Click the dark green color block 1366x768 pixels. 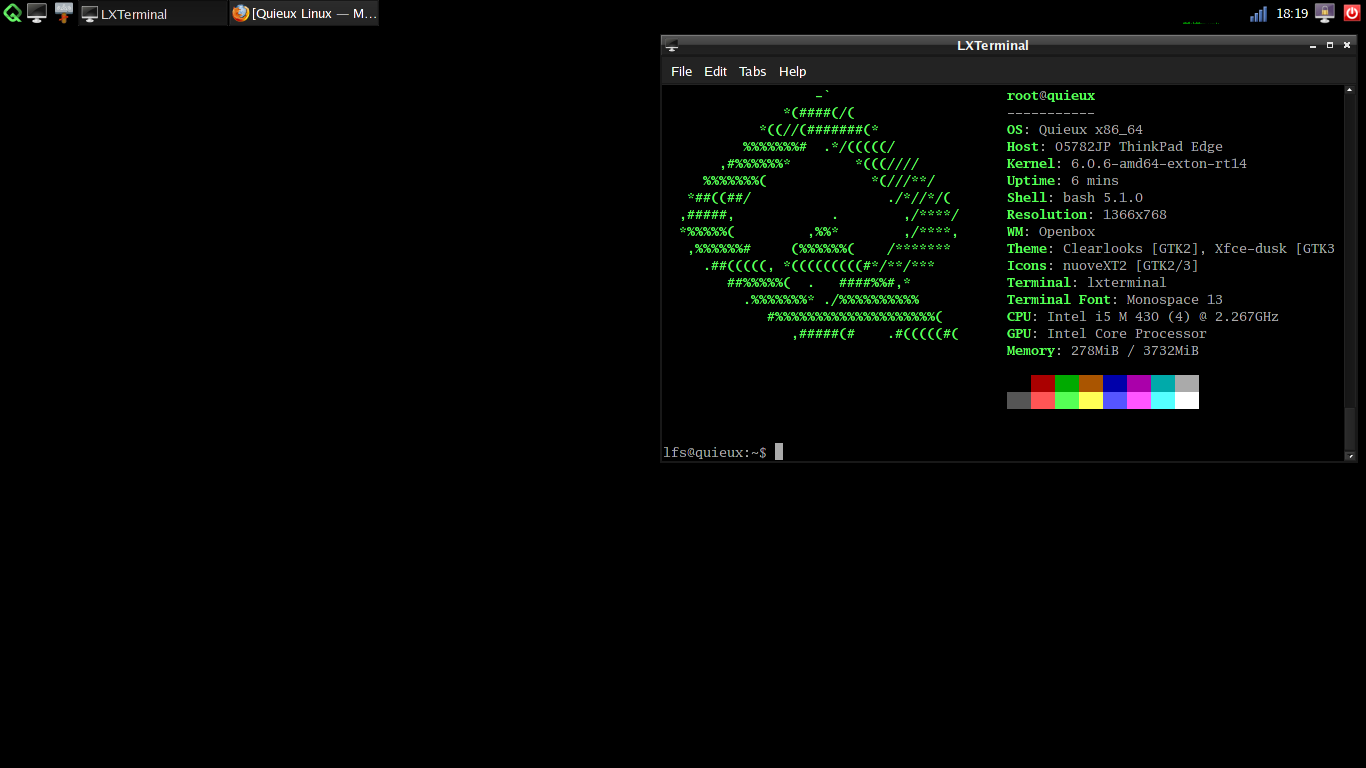click(1067, 384)
